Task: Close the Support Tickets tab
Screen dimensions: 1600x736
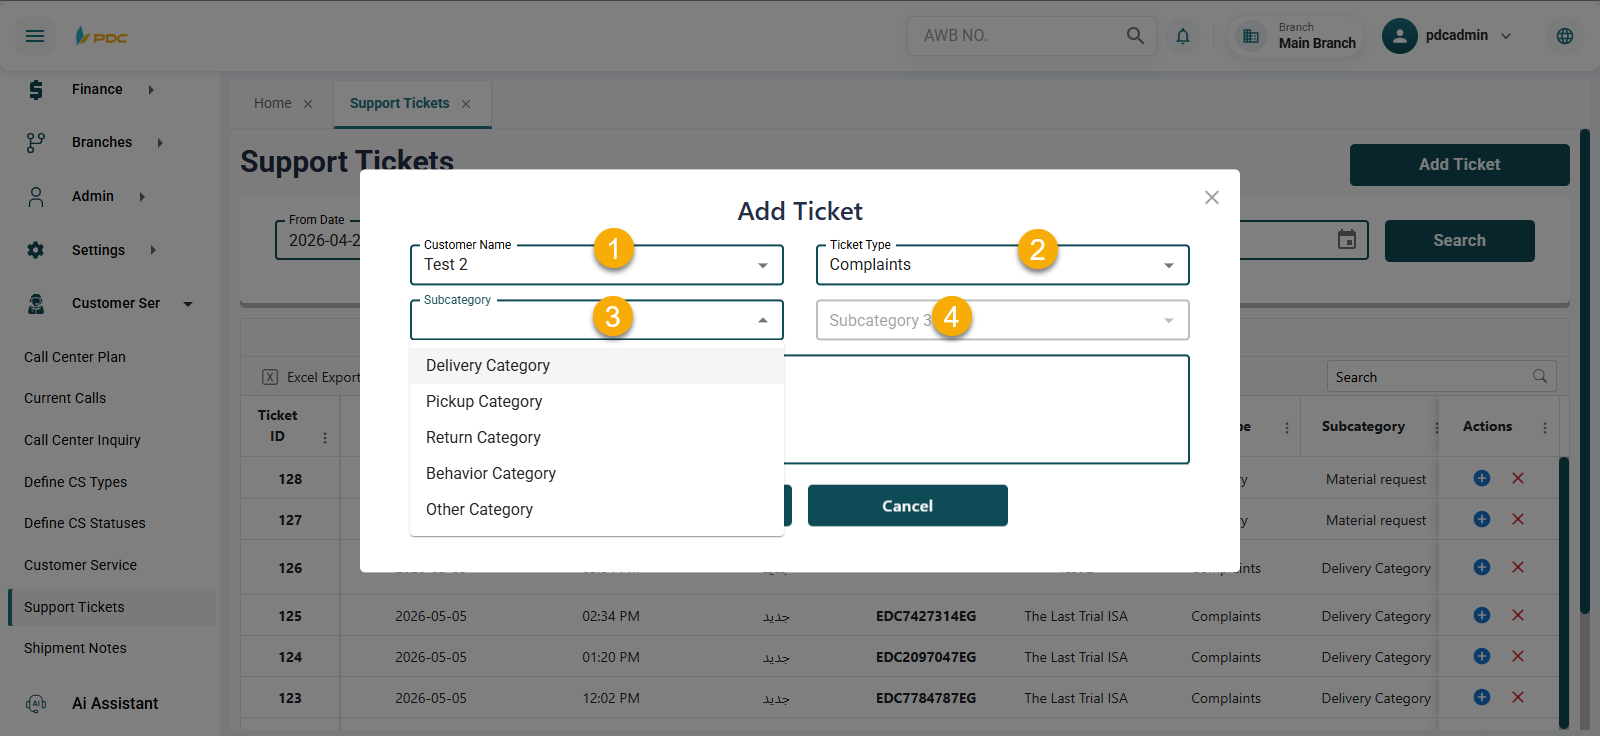Action: pyautogui.click(x=466, y=104)
